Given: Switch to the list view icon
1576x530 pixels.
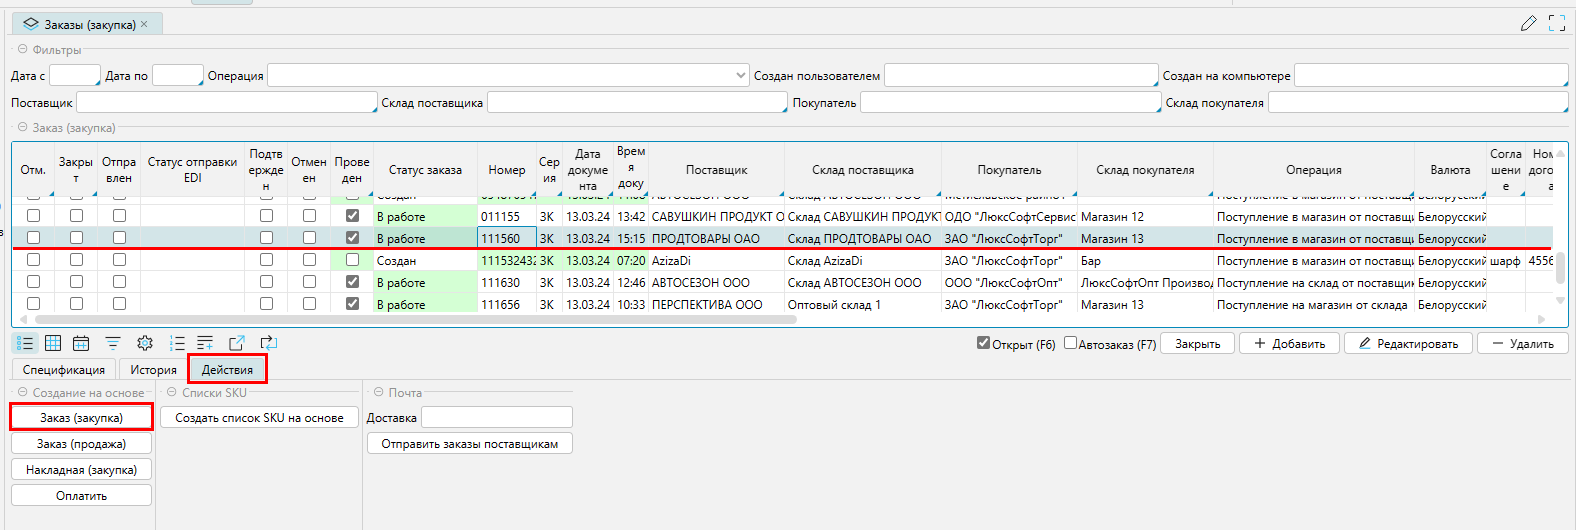Looking at the screenshot, I should pyautogui.click(x=25, y=343).
